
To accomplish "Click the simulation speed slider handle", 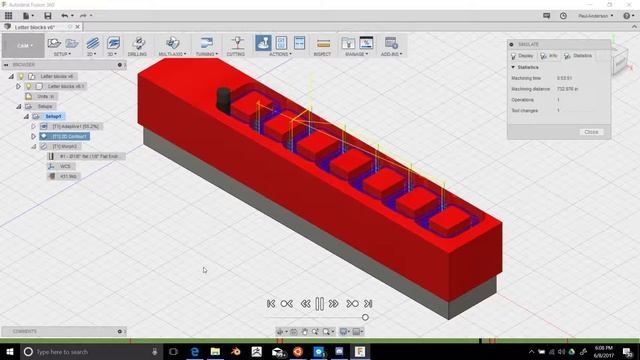I will pyautogui.click(x=365, y=317).
